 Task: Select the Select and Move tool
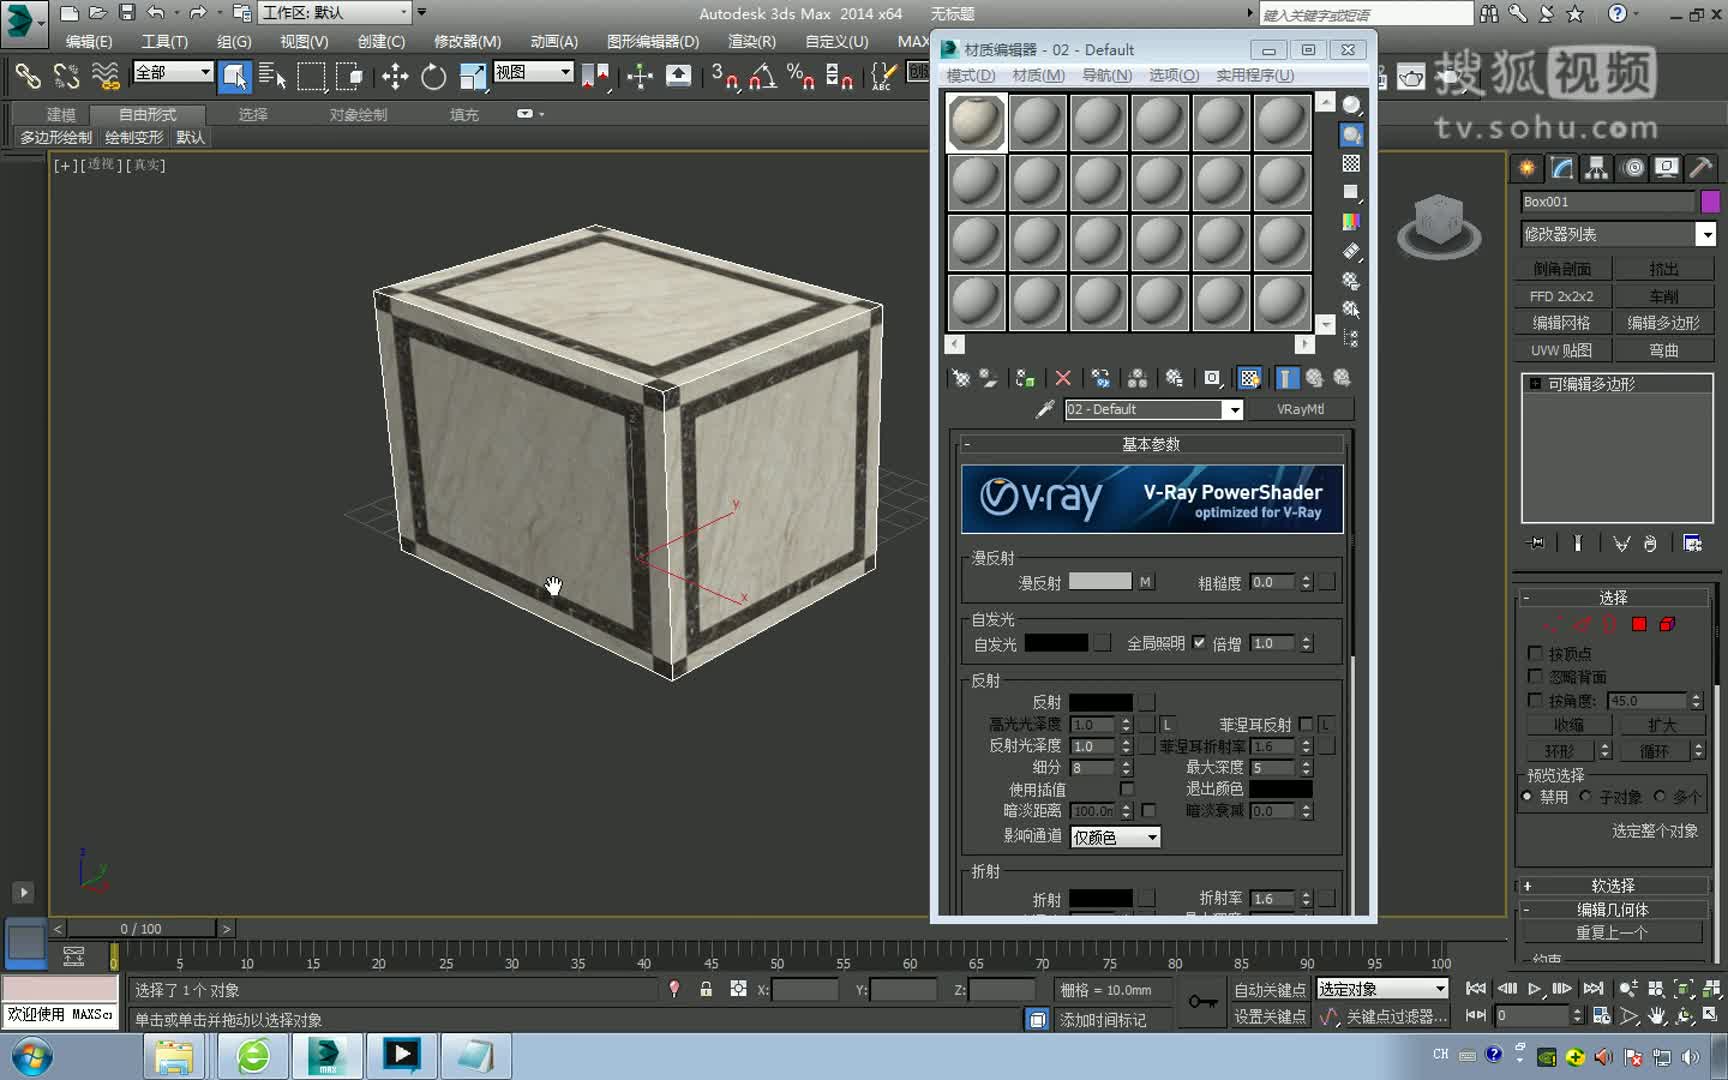coord(394,76)
